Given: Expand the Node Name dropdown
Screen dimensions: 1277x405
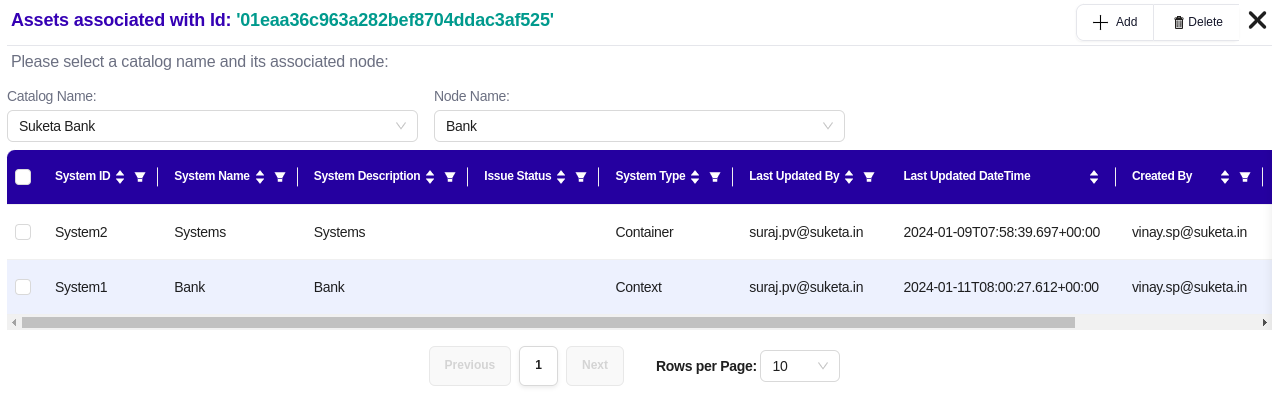Looking at the screenshot, I should click(639, 126).
